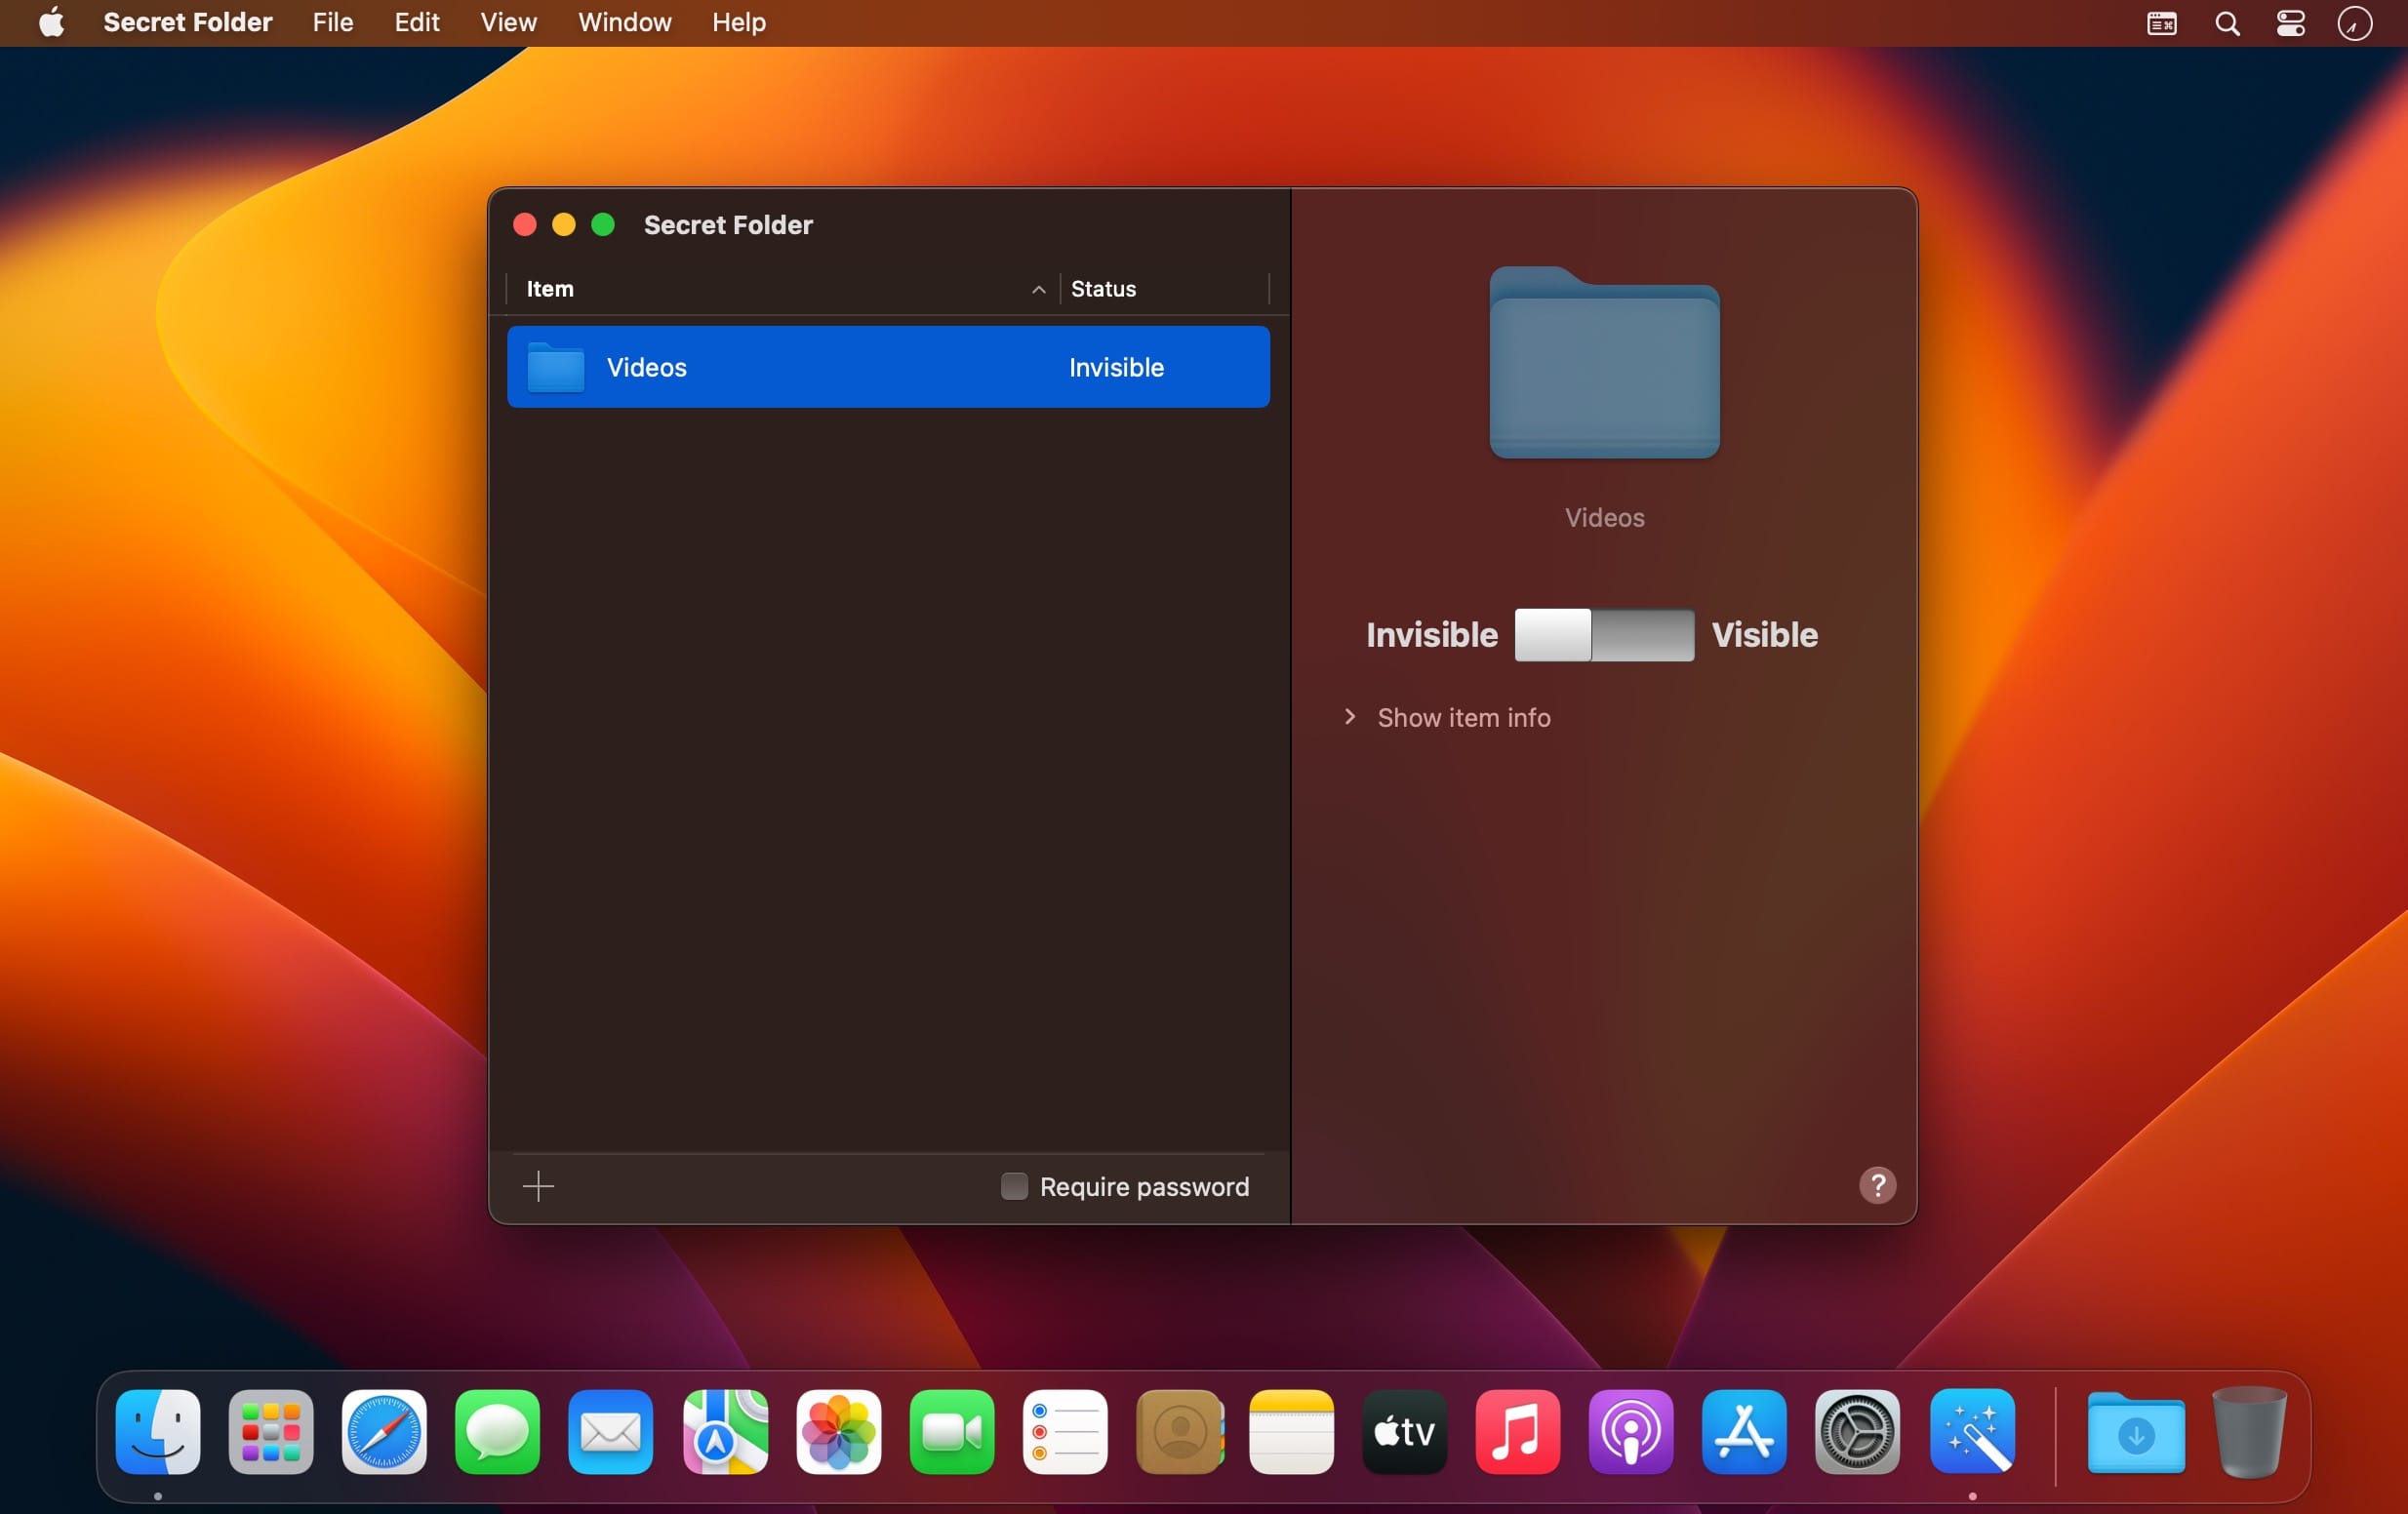
Task: Minimize the Secret Folder window
Action: click(x=564, y=224)
